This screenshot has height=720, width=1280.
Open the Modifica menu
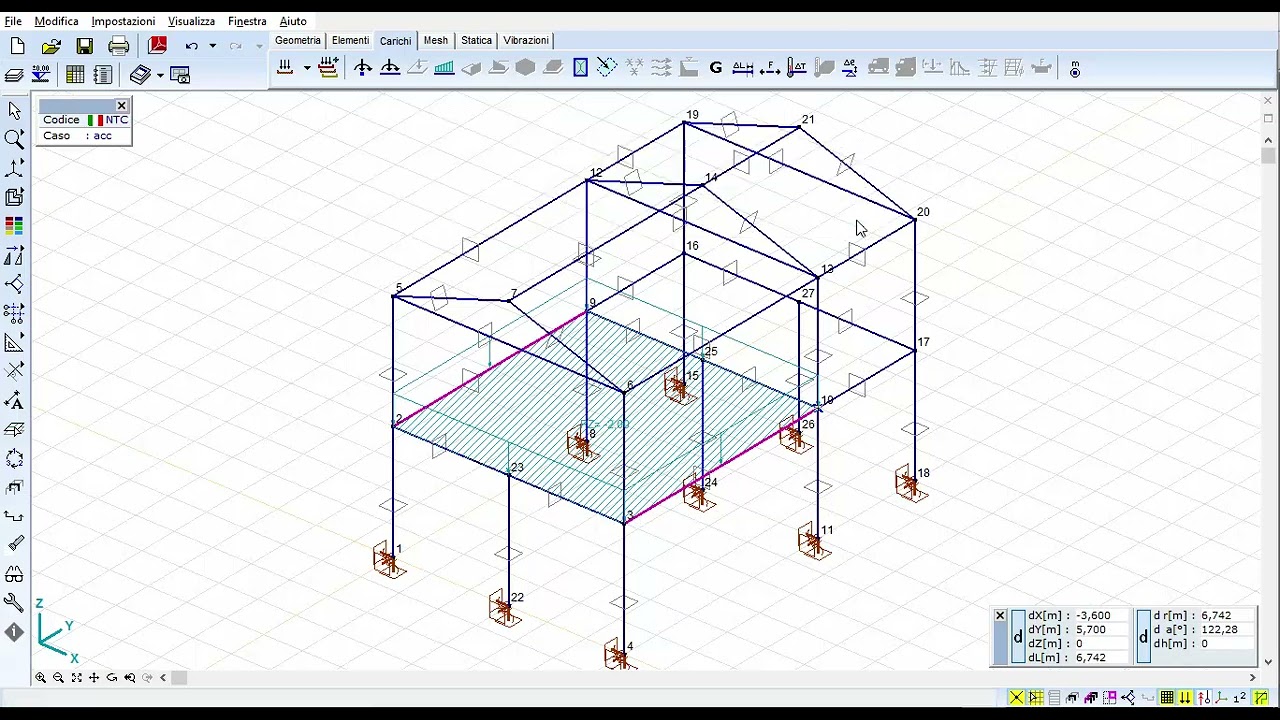(x=56, y=21)
